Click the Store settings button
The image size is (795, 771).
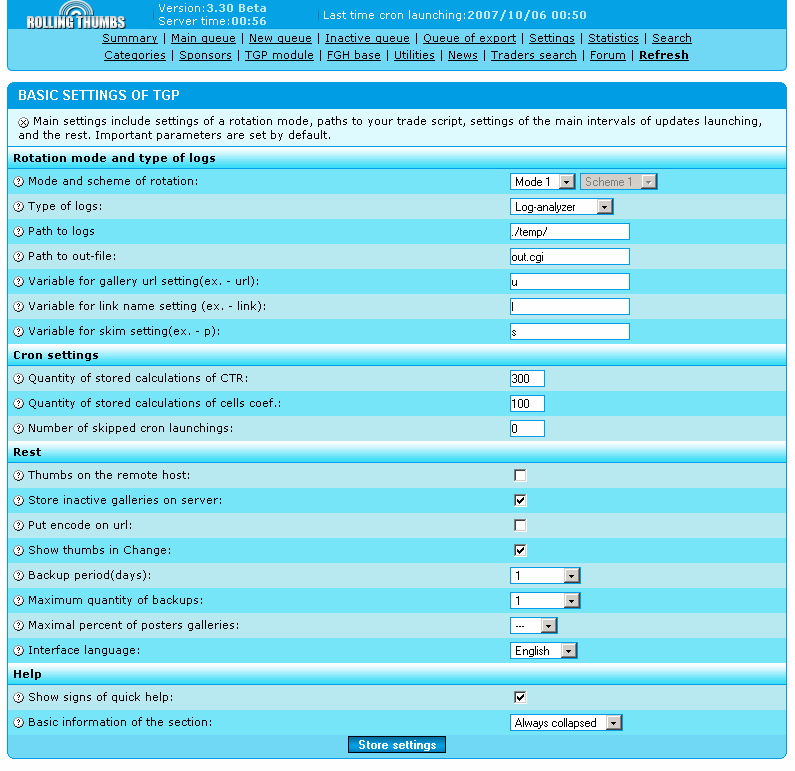[x=397, y=745]
